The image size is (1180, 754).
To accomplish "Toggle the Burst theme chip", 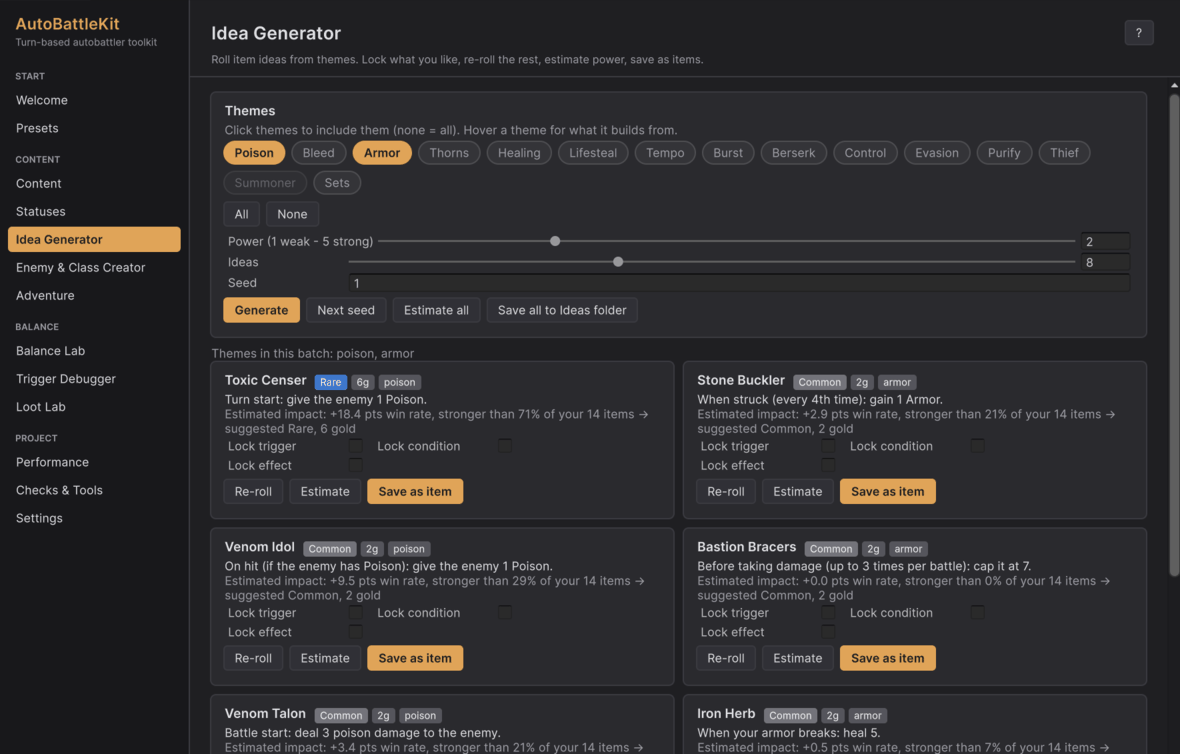I will 728,153.
